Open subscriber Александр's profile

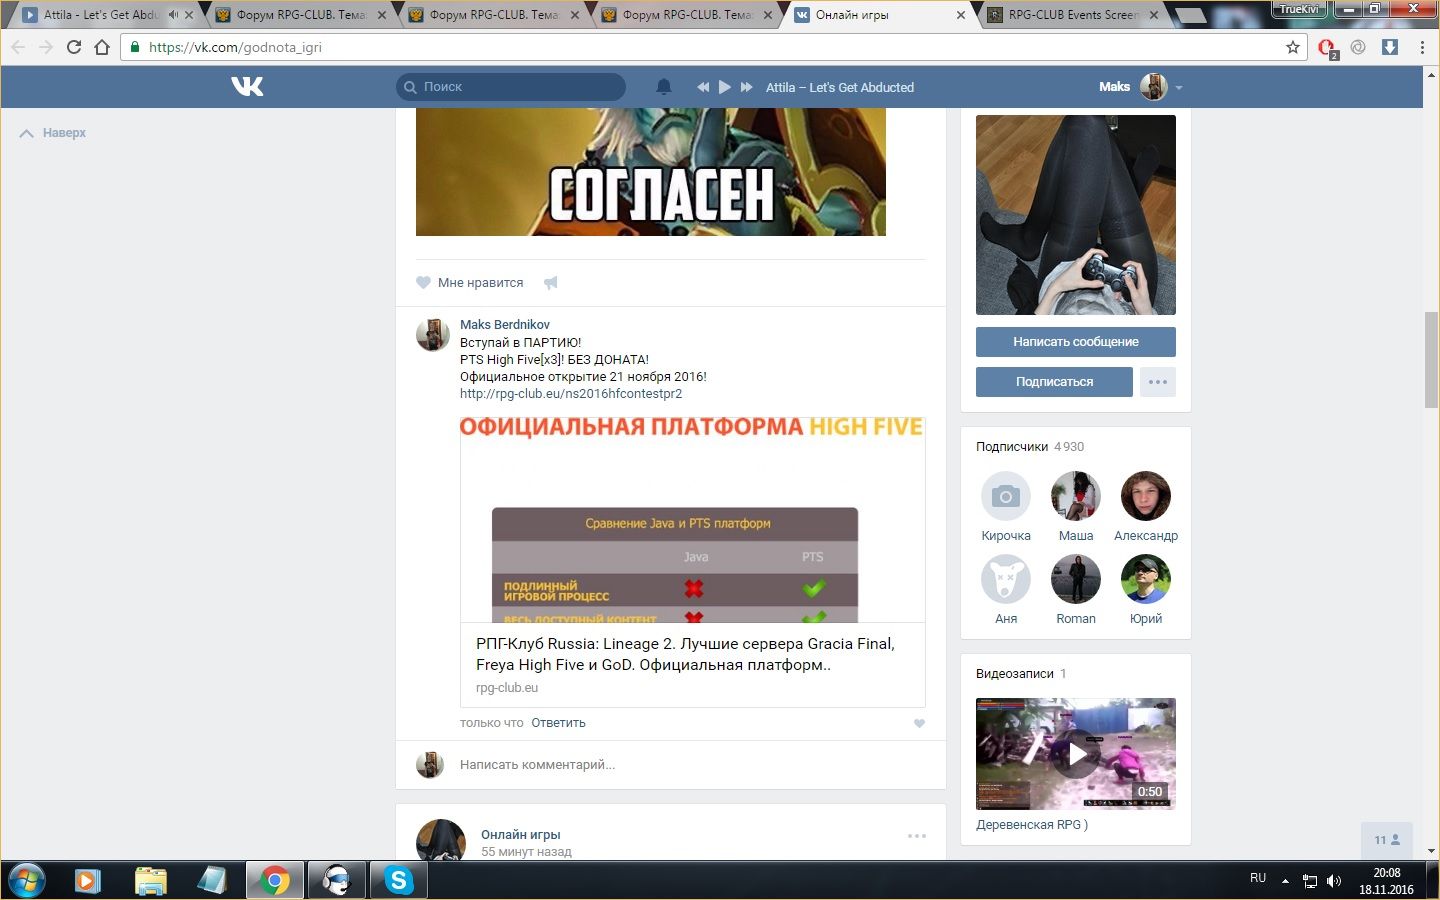pyautogui.click(x=1146, y=507)
